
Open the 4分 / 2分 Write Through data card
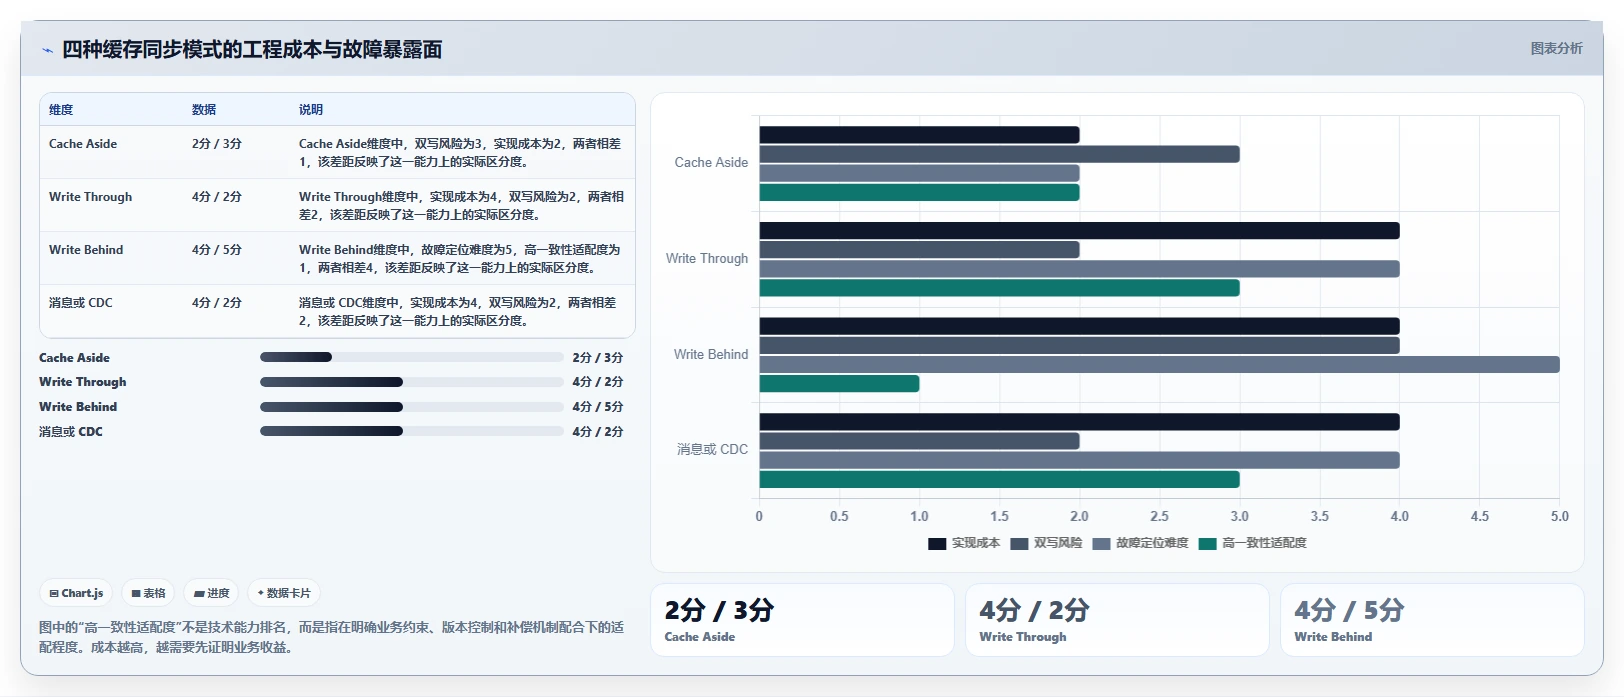point(1117,620)
